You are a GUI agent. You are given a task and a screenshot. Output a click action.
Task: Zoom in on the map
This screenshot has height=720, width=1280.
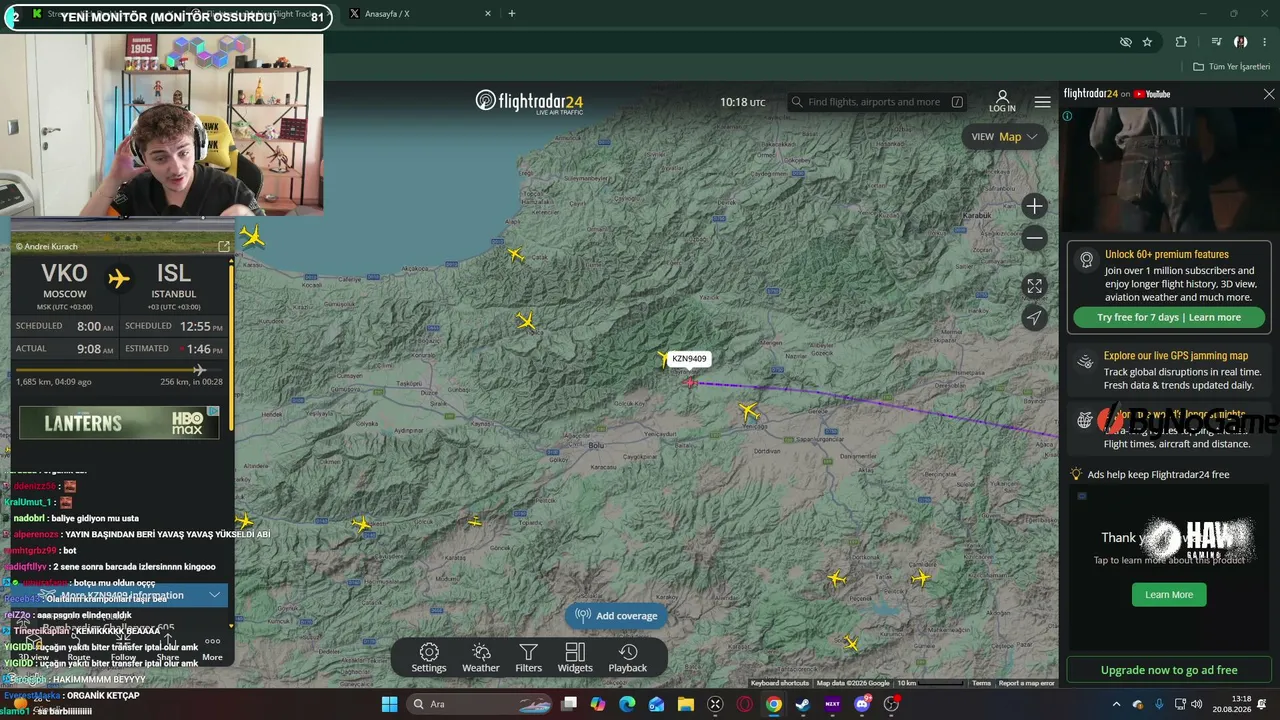(x=1035, y=206)
